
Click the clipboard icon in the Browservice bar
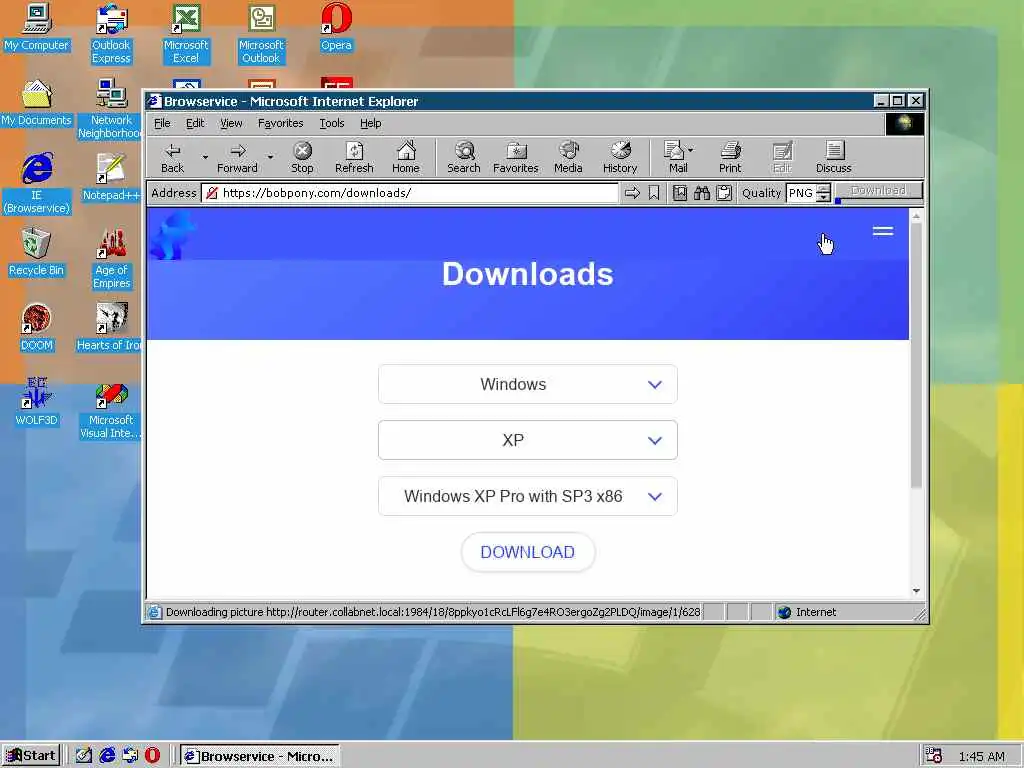point(724,193)
